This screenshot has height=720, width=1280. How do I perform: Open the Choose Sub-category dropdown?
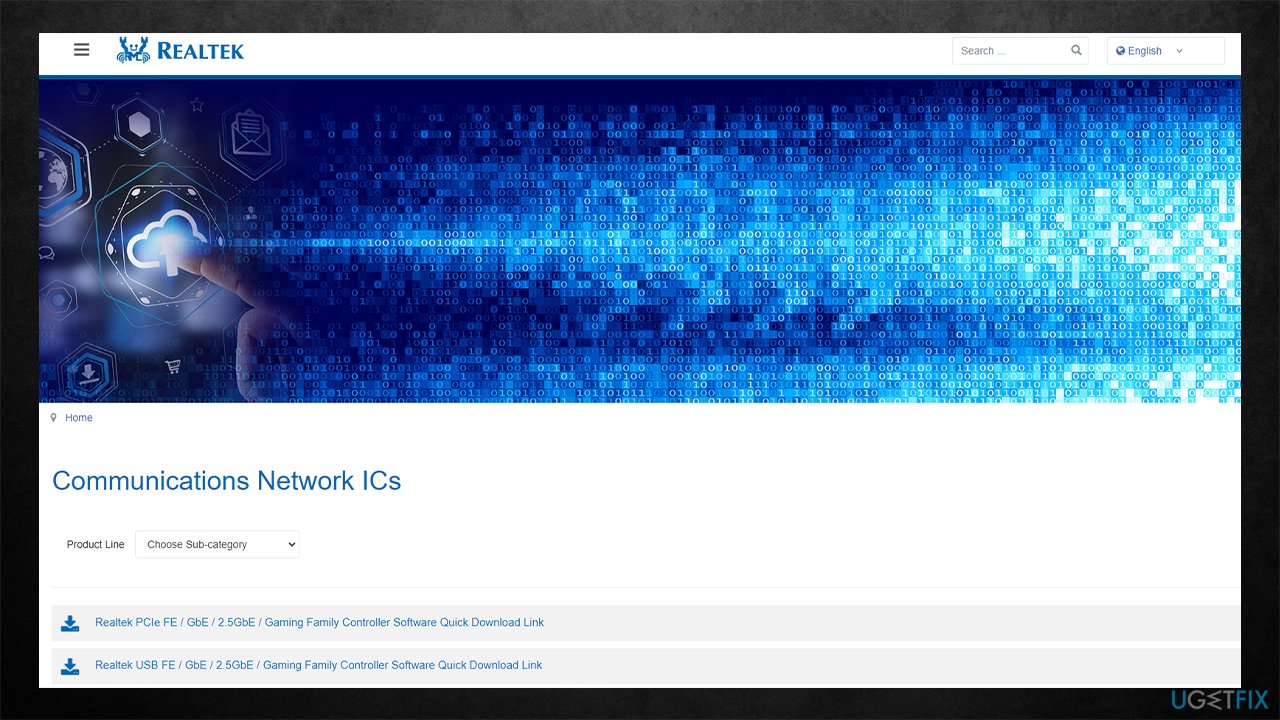217,544
